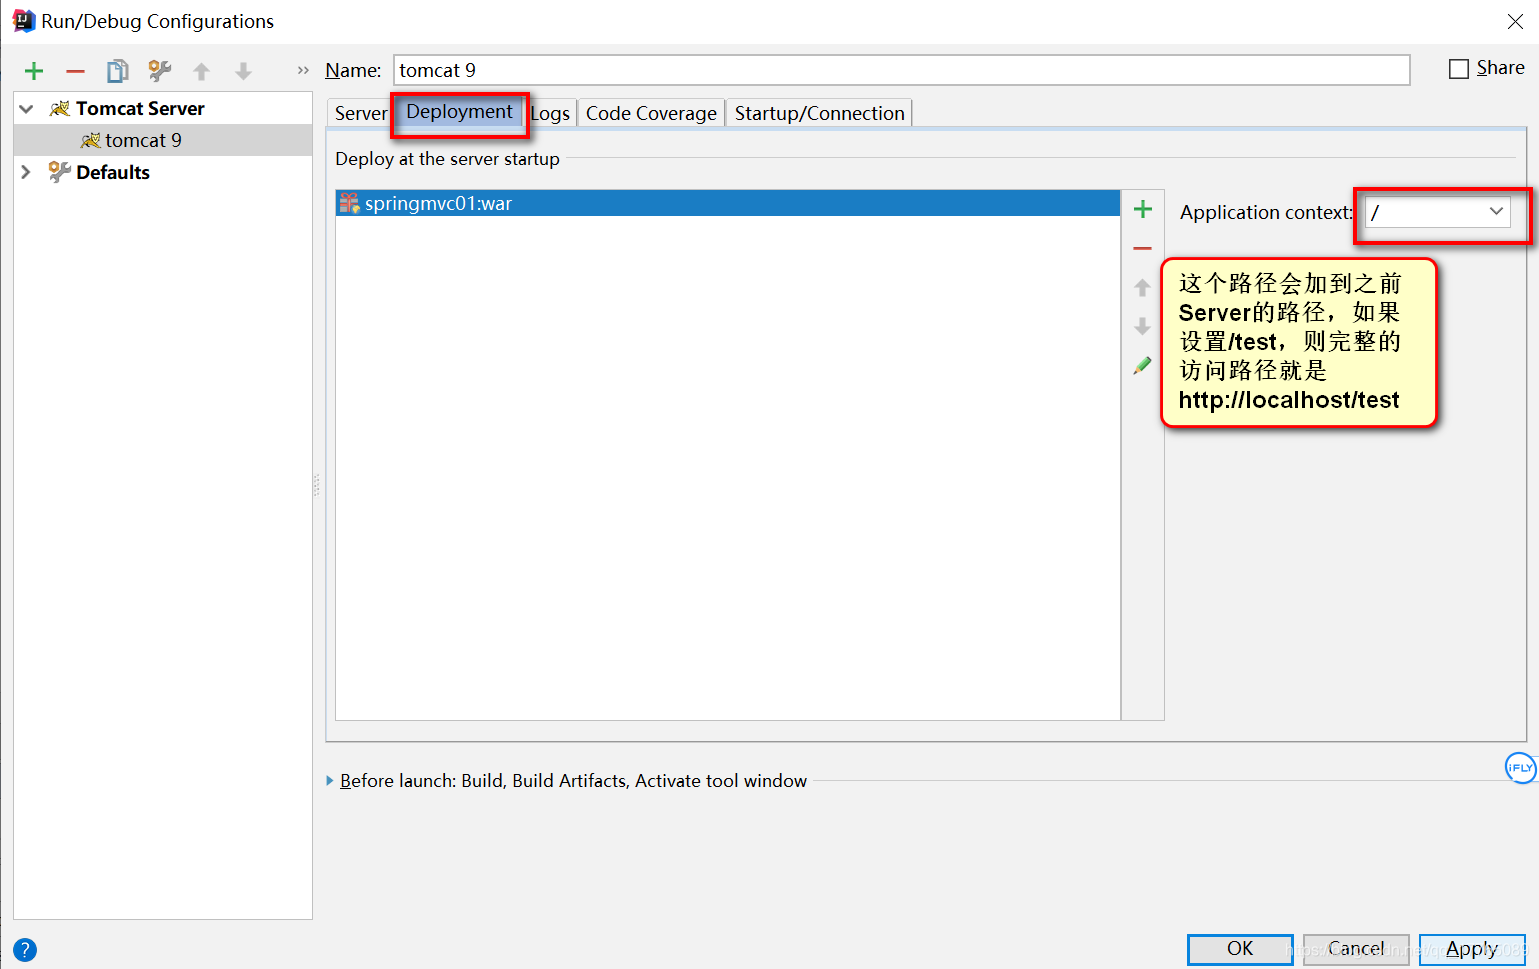Image resolution: width=1539 pixels, height=969 pixels.
Task: Select tomcat 9 configuration in tree
Action: click(163, 140)
